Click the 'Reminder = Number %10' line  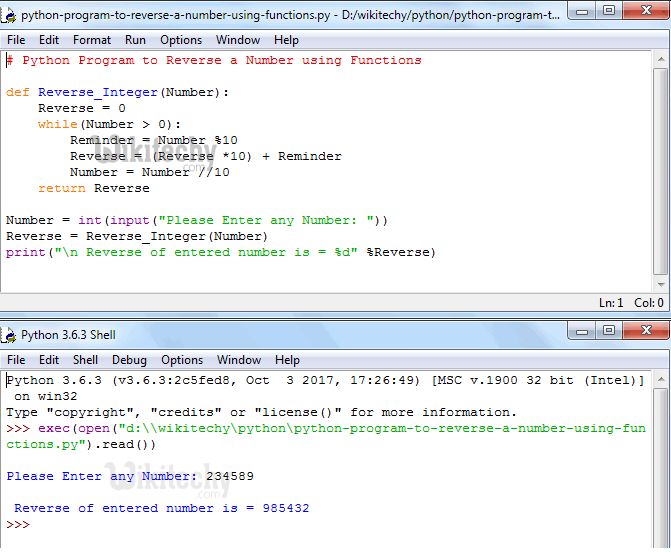pyautogui.click(x=154, y=140)
